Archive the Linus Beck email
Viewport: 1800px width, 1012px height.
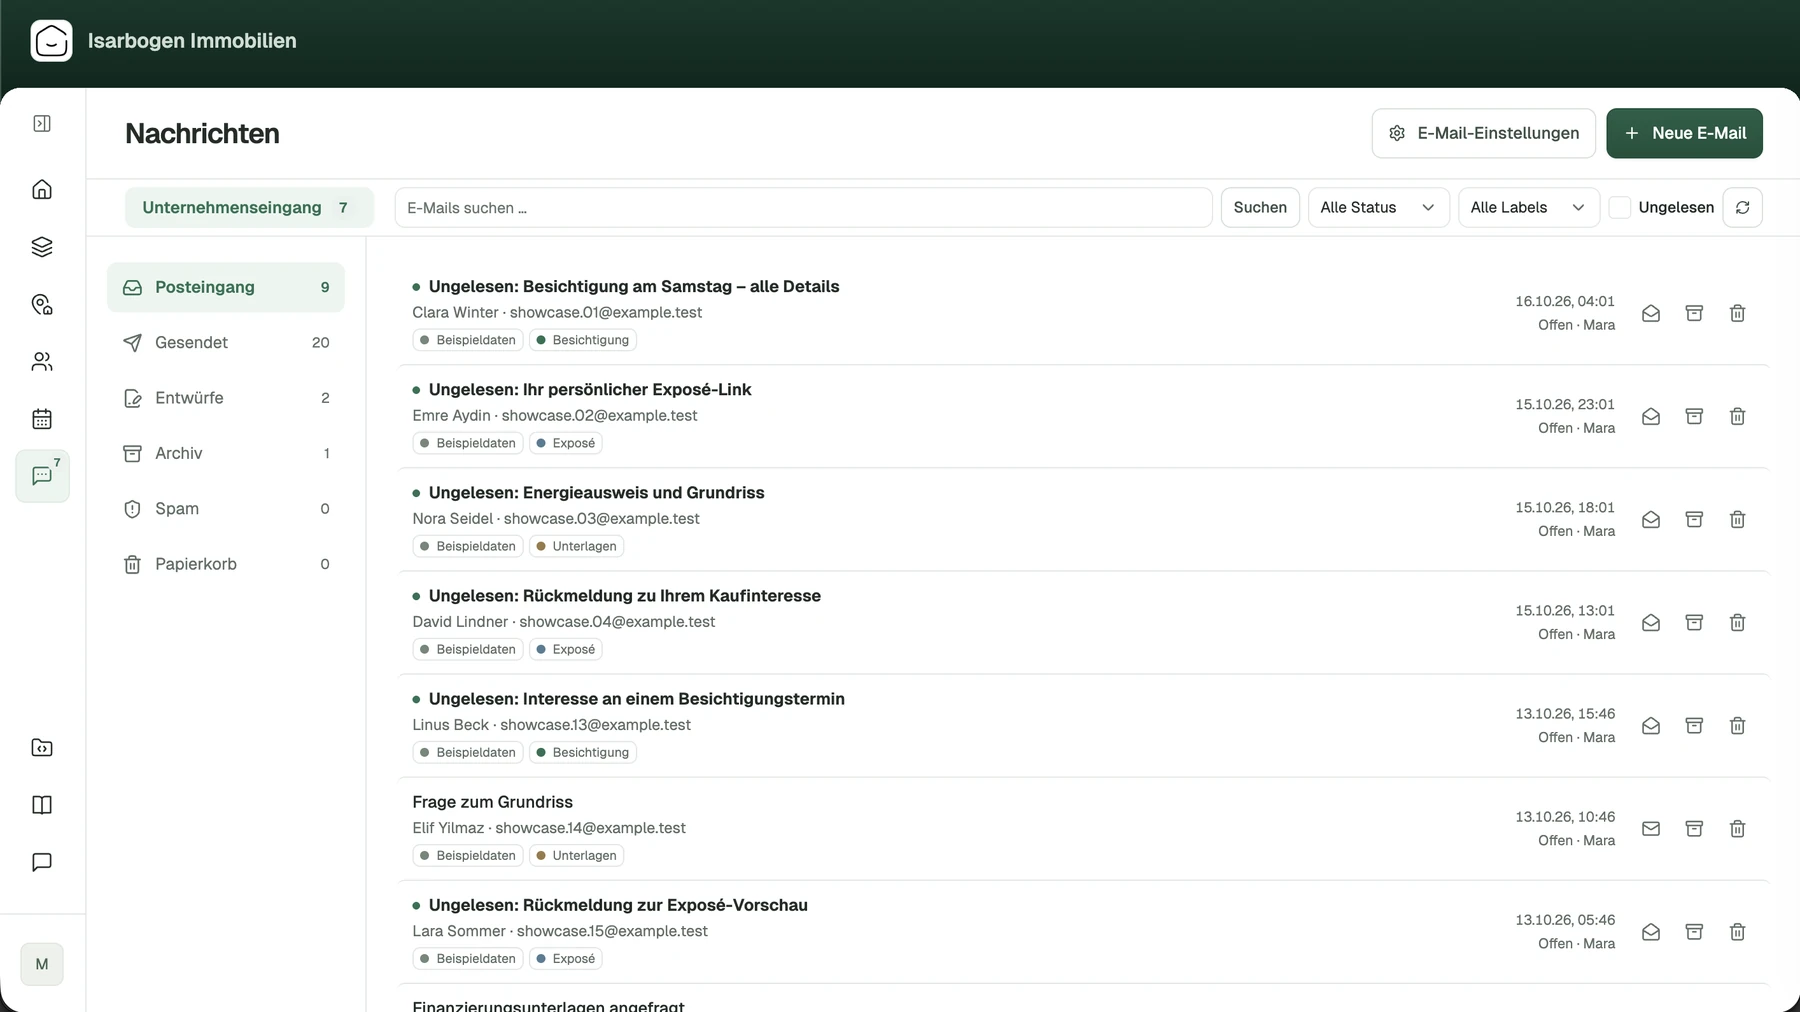[x=1694, y=725]
